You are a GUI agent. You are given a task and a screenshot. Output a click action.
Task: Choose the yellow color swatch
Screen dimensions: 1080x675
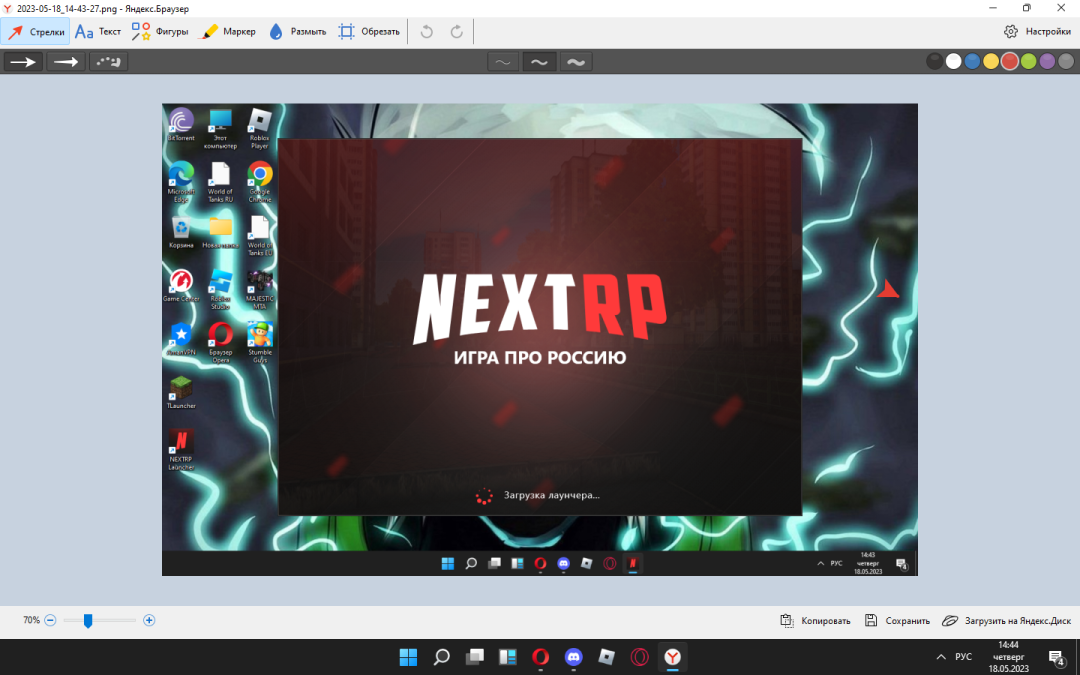pyautogui.click(x=991, y=62)
